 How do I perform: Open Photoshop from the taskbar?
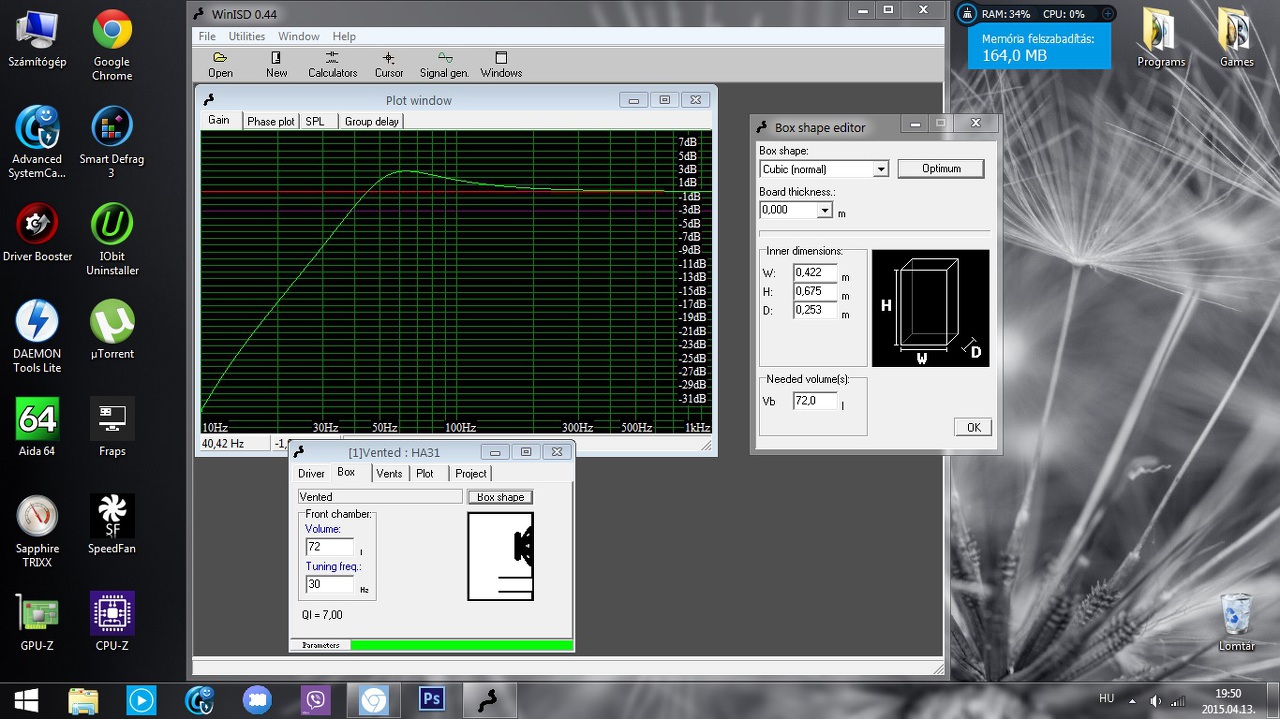pyautogui.click(x=432, y=699)
